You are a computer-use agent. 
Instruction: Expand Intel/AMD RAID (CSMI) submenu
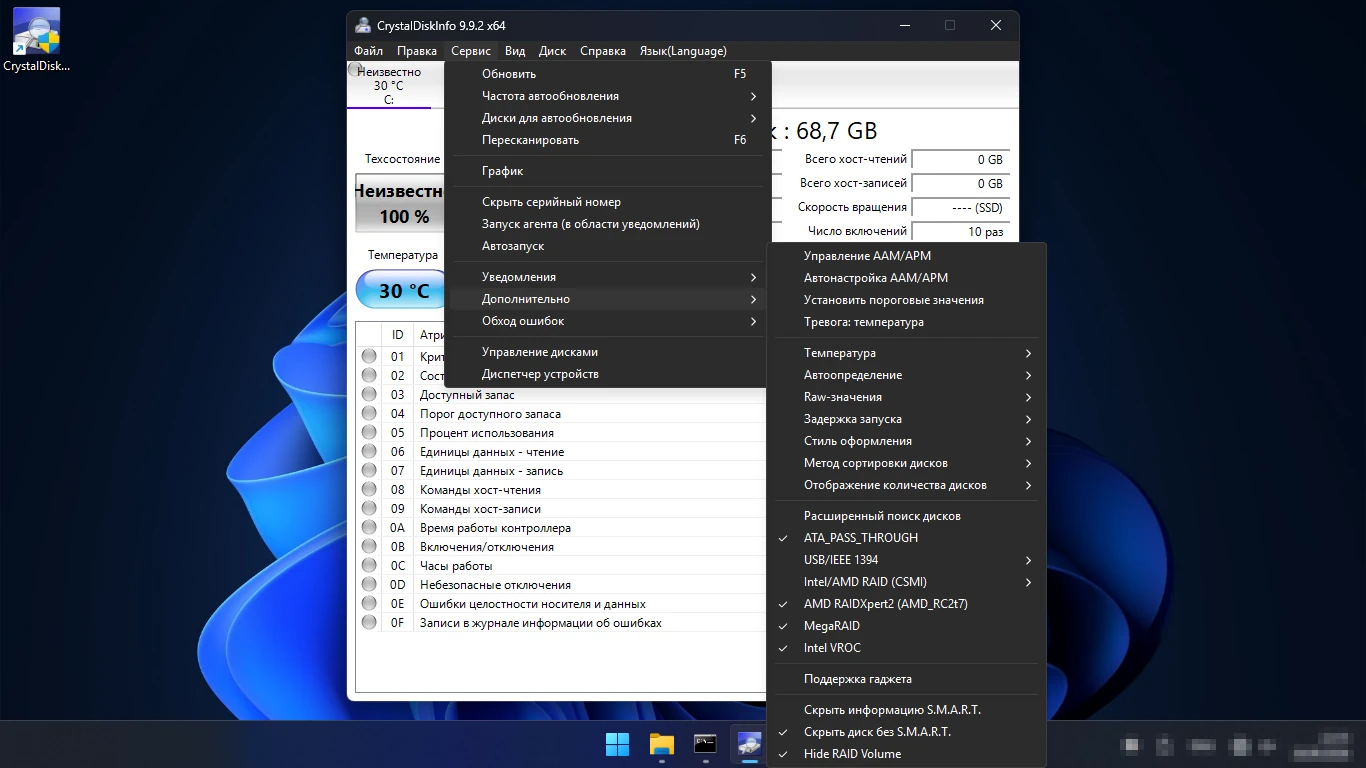click(906, 582)
